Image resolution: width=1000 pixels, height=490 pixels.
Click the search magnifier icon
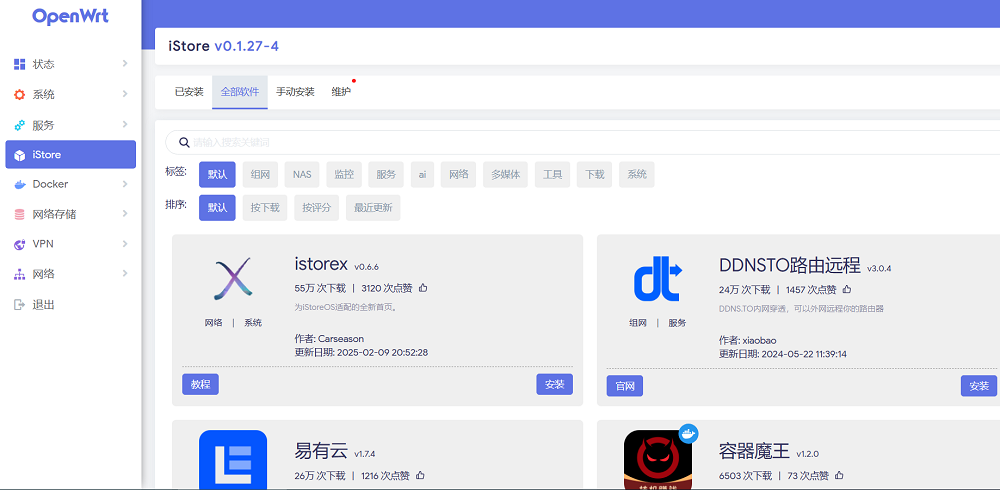184,142
